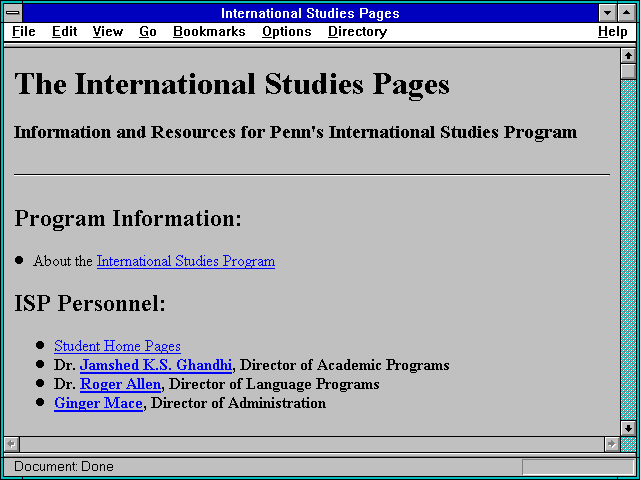Click the 'Document: Done' status text
640x480 pixels.
(x=64, y=467)
